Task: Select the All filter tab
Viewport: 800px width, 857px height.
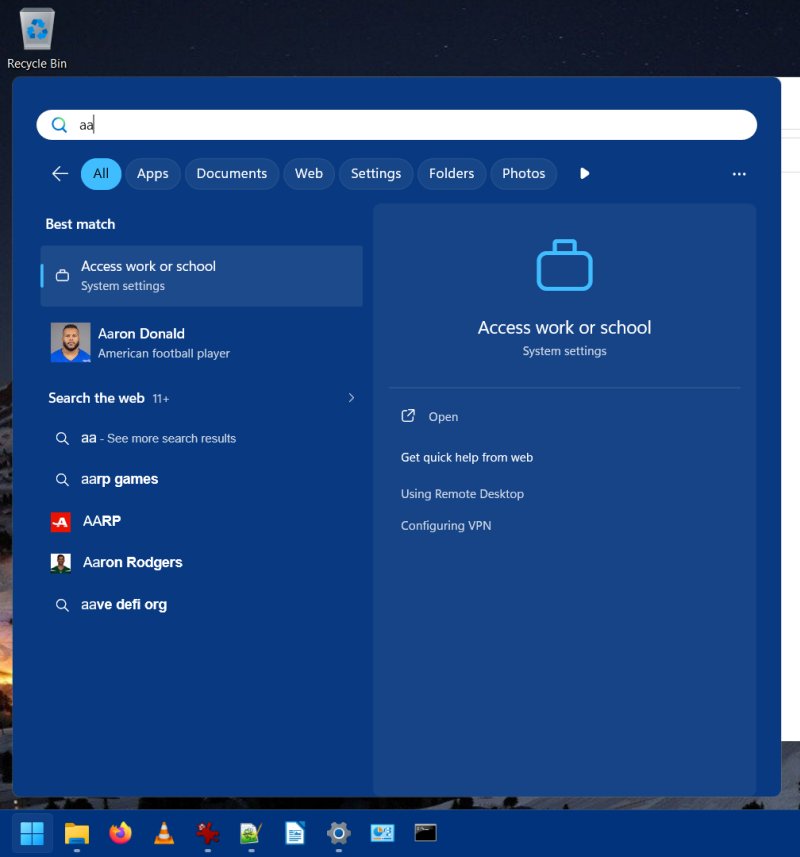Action: 101,174
